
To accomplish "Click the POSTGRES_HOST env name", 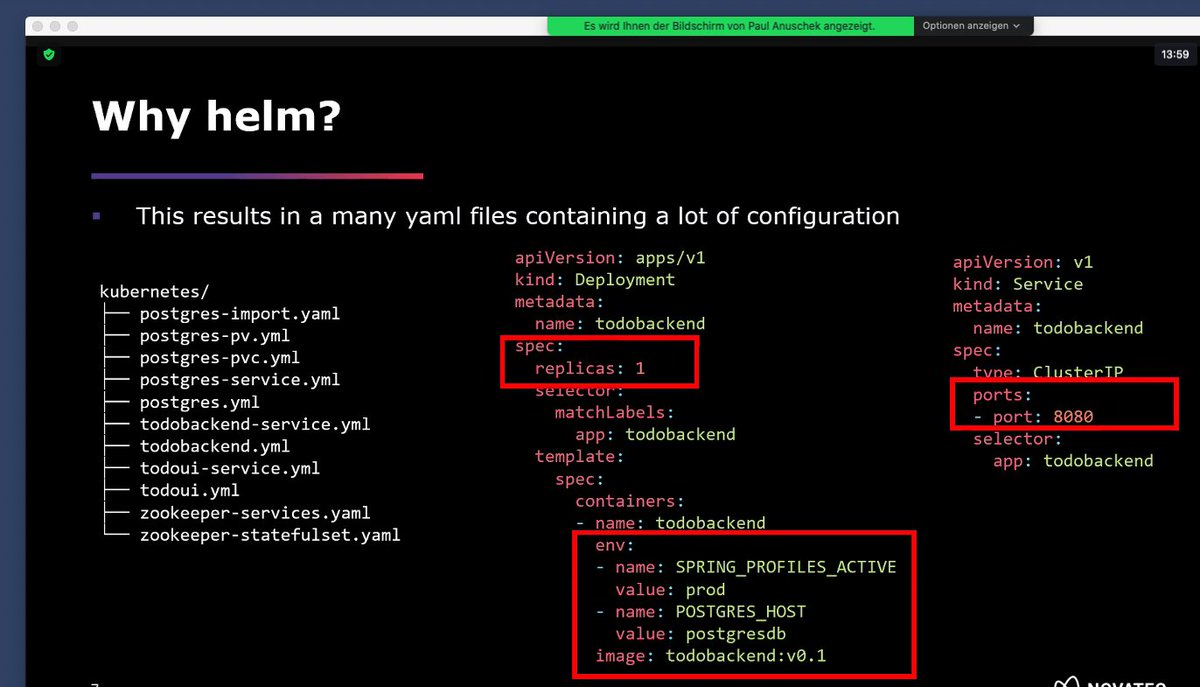I will pyautogui.click(x=741, y=611).
